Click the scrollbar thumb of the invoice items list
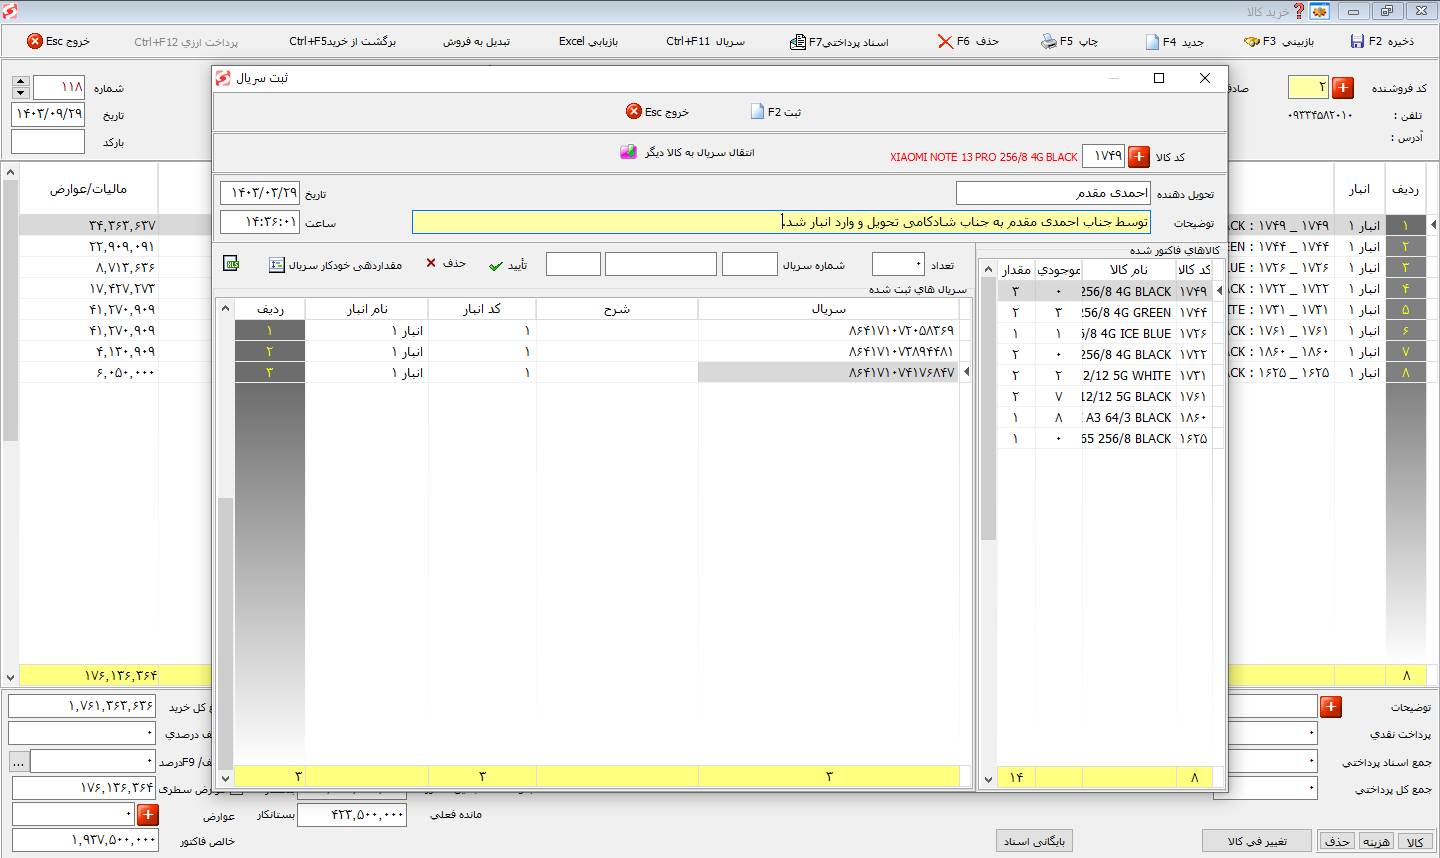 coord(988,410)
